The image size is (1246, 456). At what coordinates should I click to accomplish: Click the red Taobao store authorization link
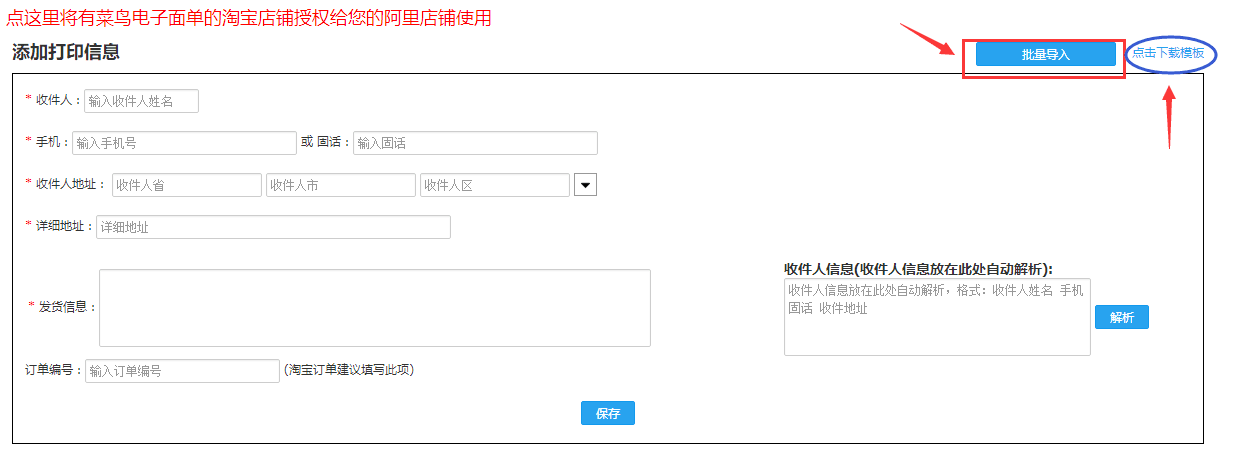coord(249,18)
